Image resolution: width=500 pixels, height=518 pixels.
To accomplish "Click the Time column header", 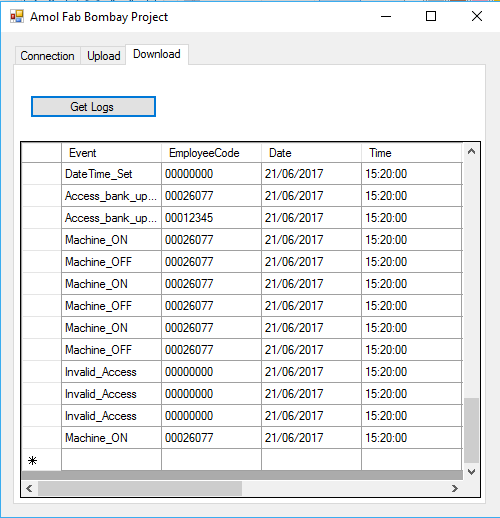I will [x=412, y=153].
